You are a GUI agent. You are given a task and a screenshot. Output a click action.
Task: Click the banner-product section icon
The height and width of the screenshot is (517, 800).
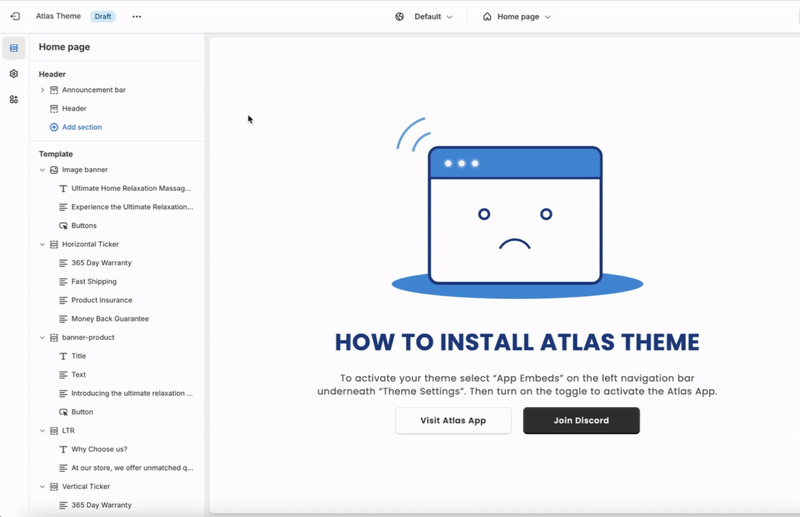click(x=54, y=337)
